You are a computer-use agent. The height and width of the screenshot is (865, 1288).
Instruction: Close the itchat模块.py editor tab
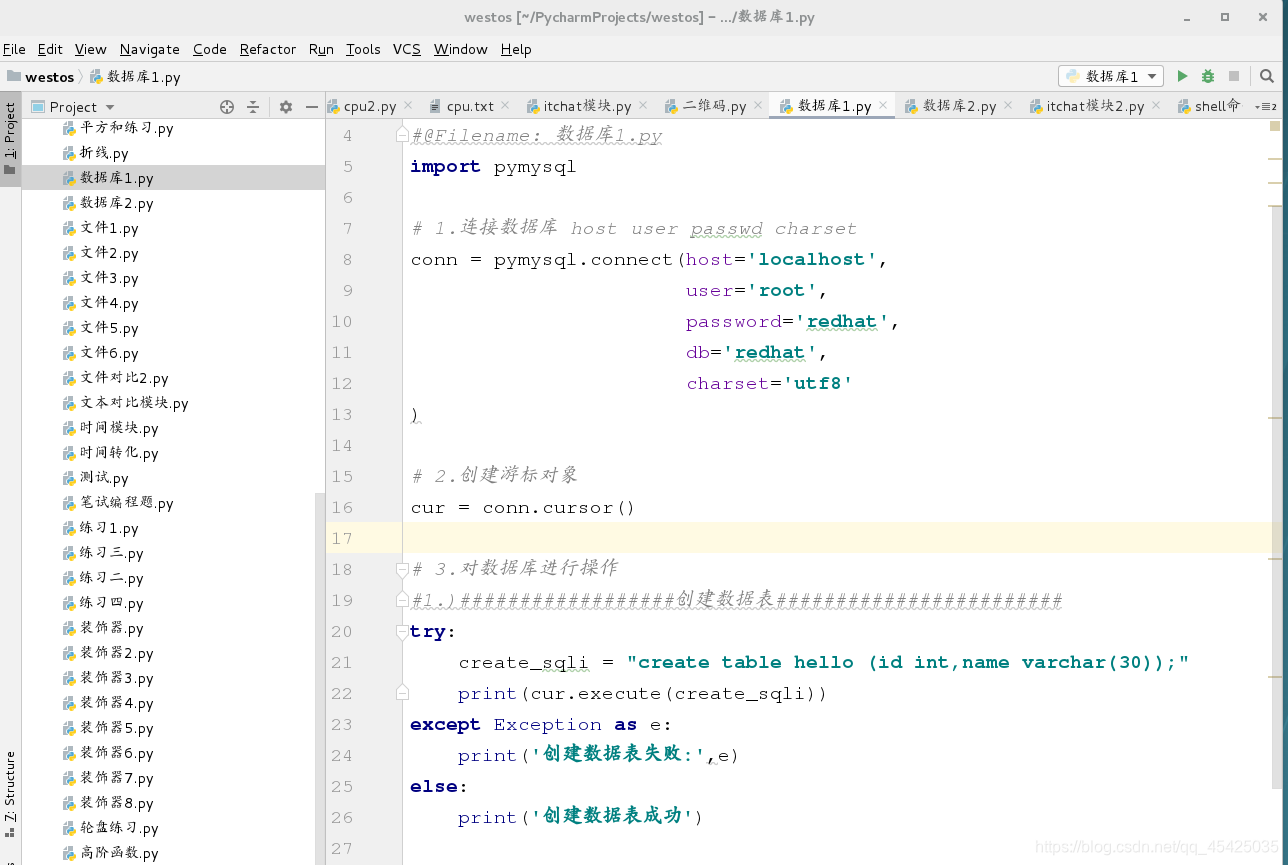(x=642, y=105)
